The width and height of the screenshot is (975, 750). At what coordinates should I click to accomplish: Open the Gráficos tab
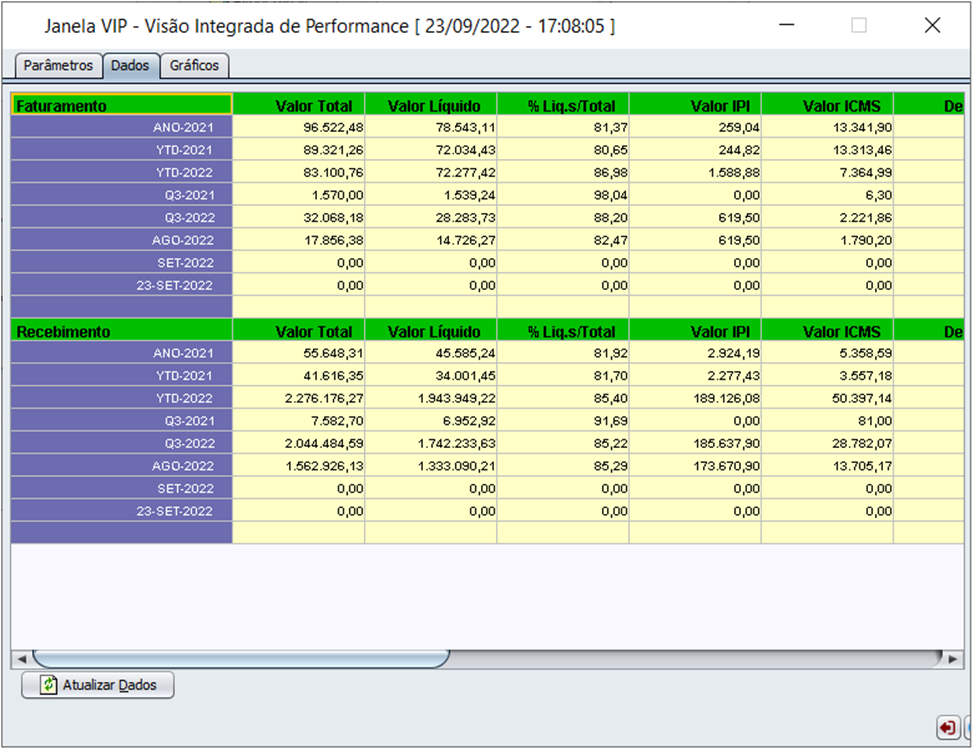[x=196, y=66]
